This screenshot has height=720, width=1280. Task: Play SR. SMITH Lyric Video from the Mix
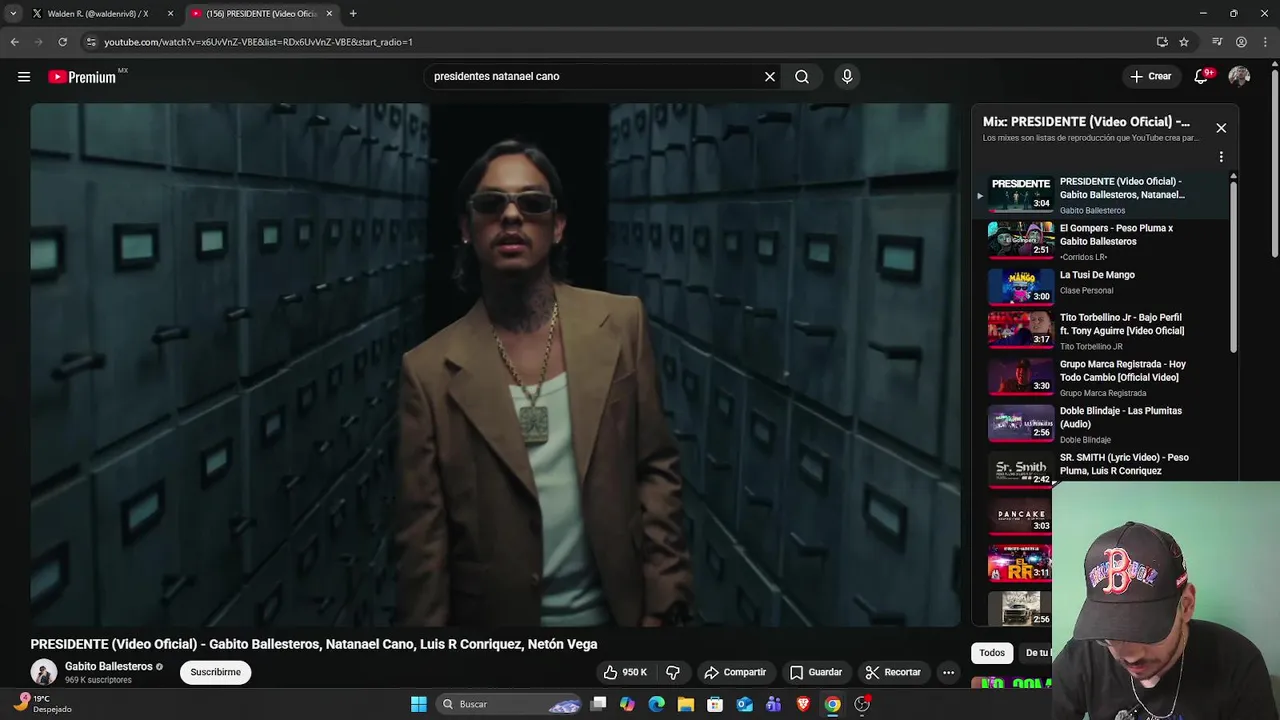click(1105, 468)
